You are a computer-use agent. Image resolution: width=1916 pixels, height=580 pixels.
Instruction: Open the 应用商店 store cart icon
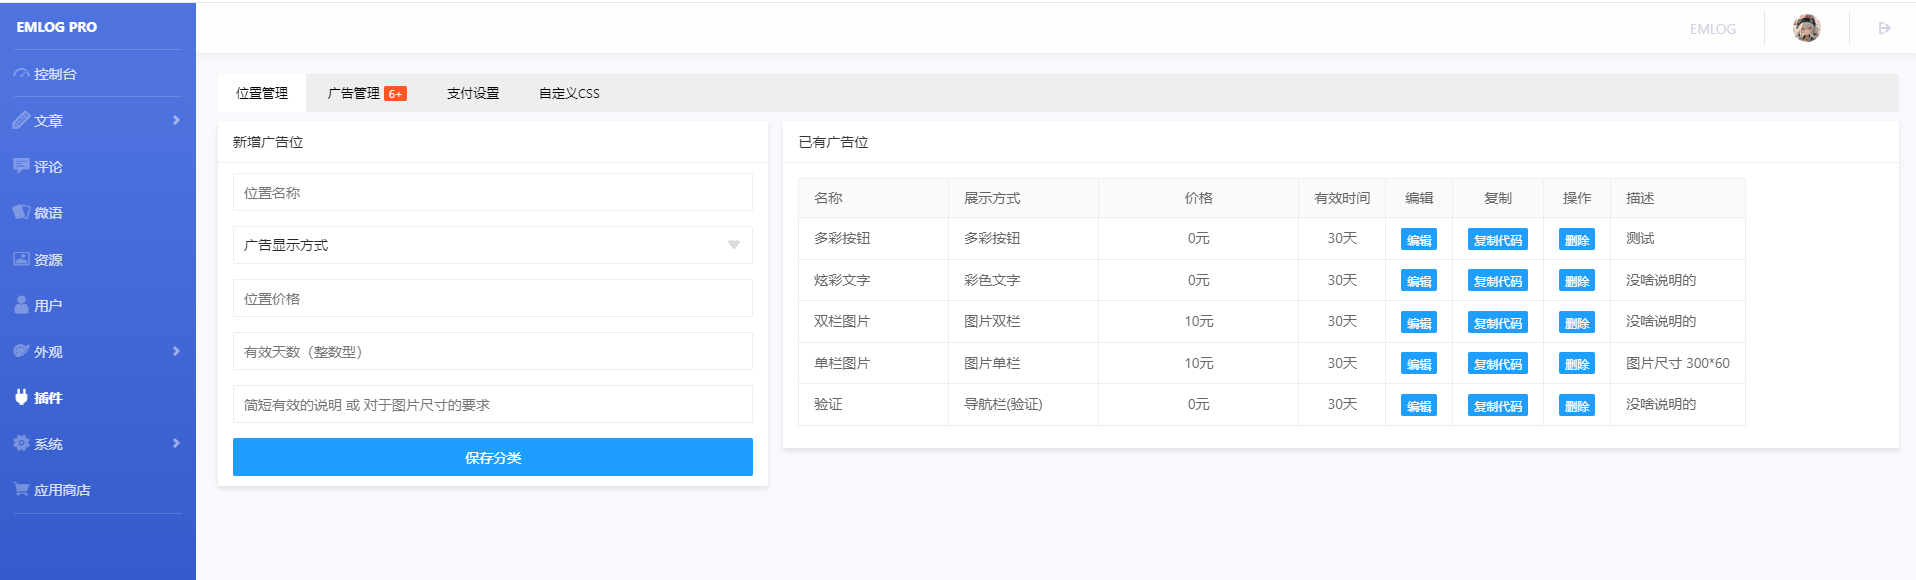(21, 489)
